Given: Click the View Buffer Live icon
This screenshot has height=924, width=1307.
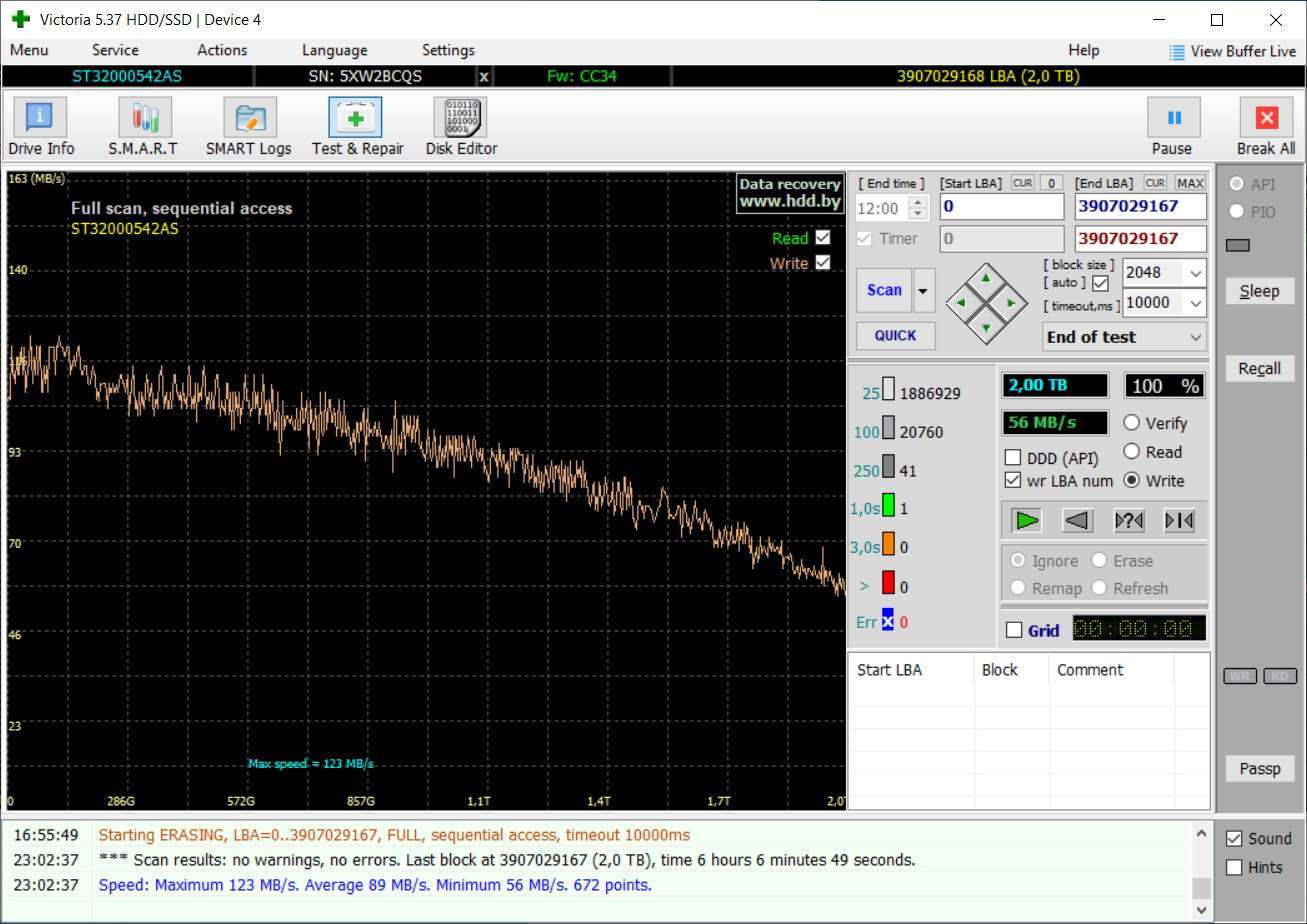Looking at the screenshot, I should pyautogui.click(x=1177, y=51).
